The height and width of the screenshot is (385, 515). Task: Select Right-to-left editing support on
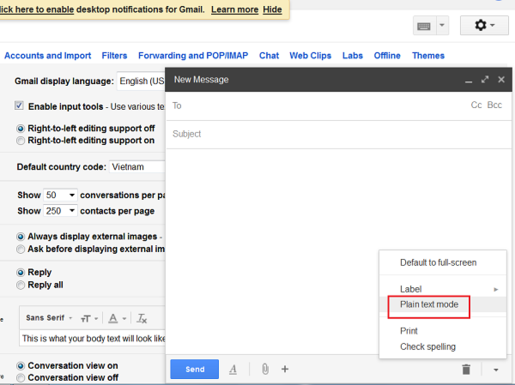20,141
